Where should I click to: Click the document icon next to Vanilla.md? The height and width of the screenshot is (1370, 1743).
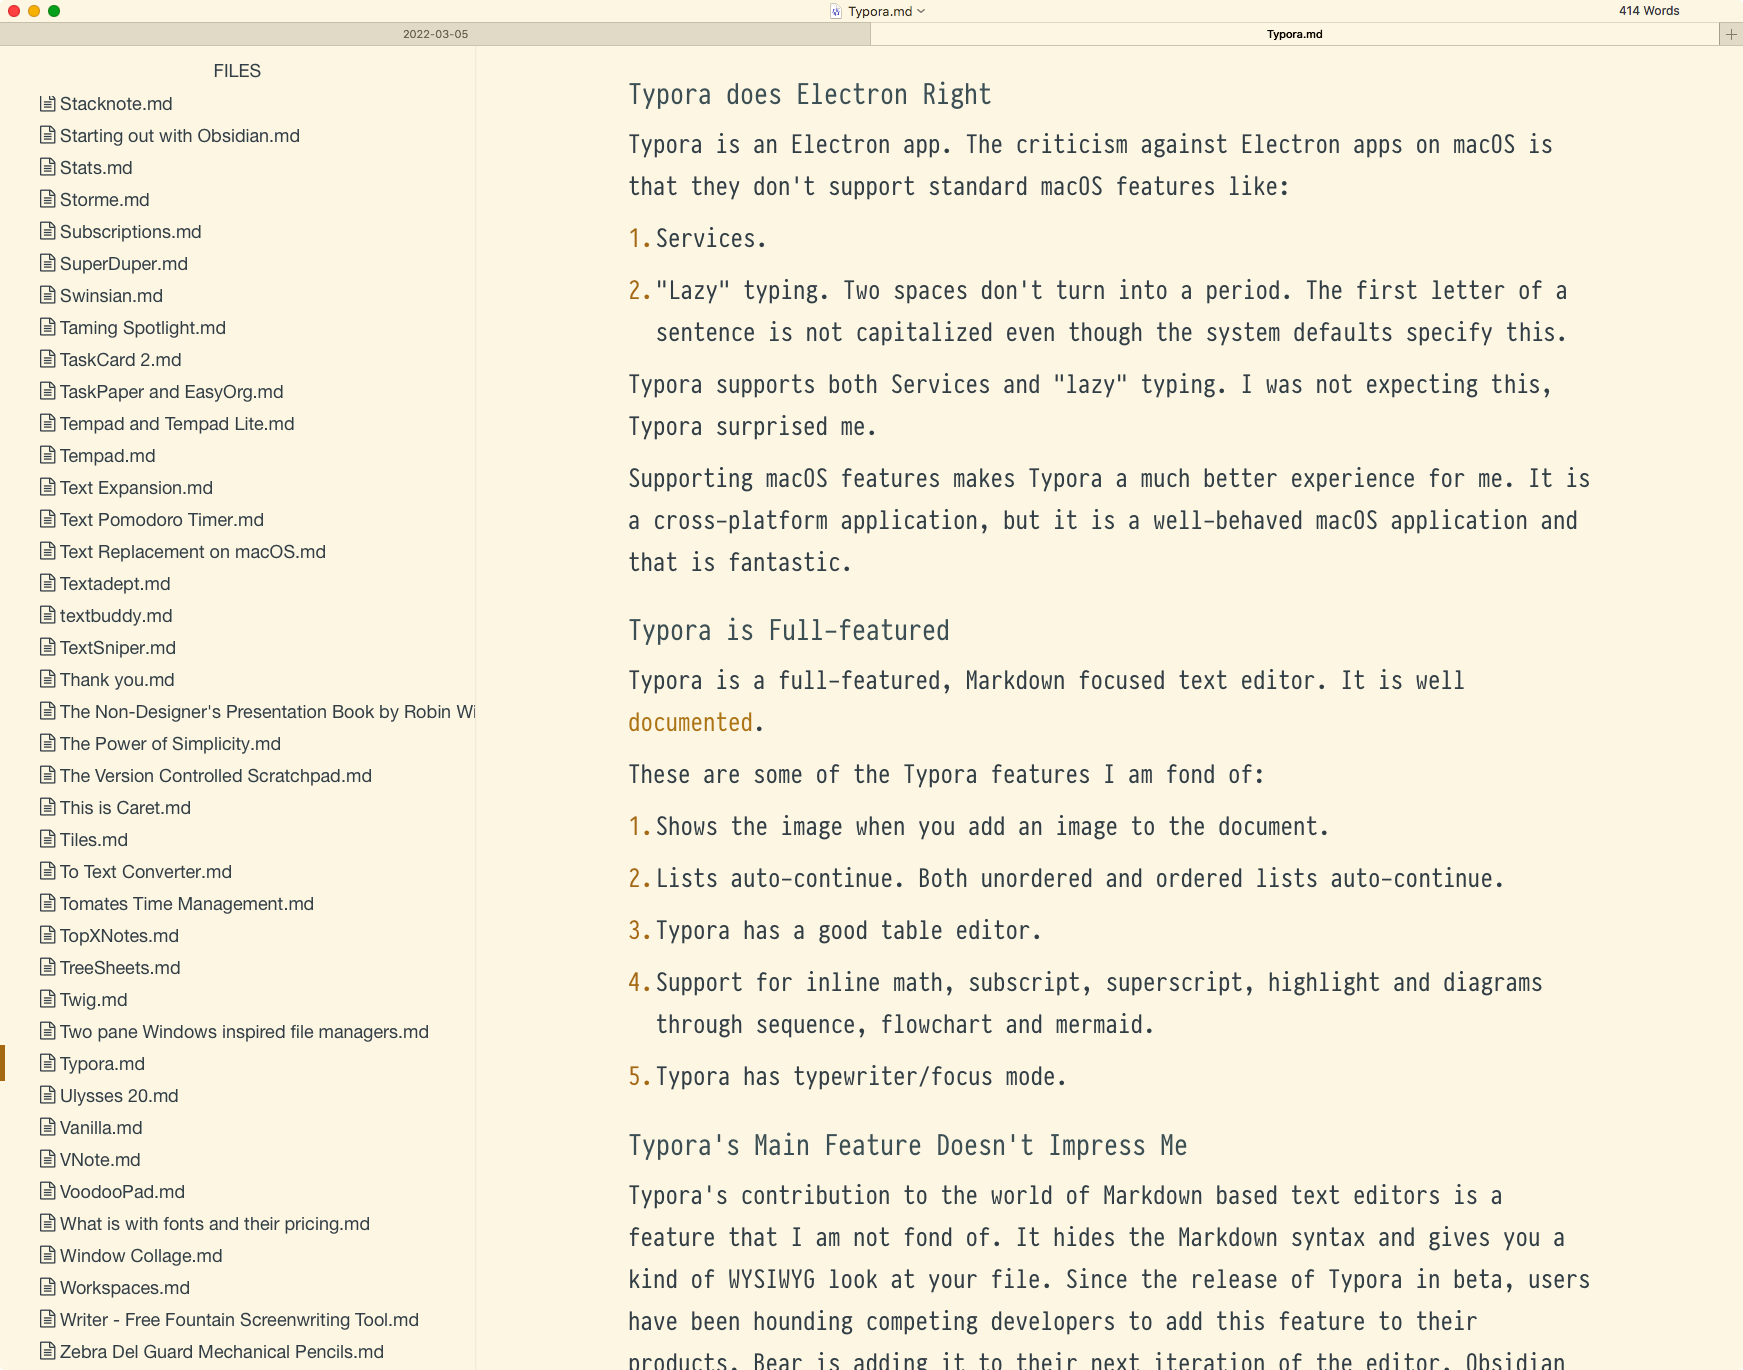[x=47, y=1127]
